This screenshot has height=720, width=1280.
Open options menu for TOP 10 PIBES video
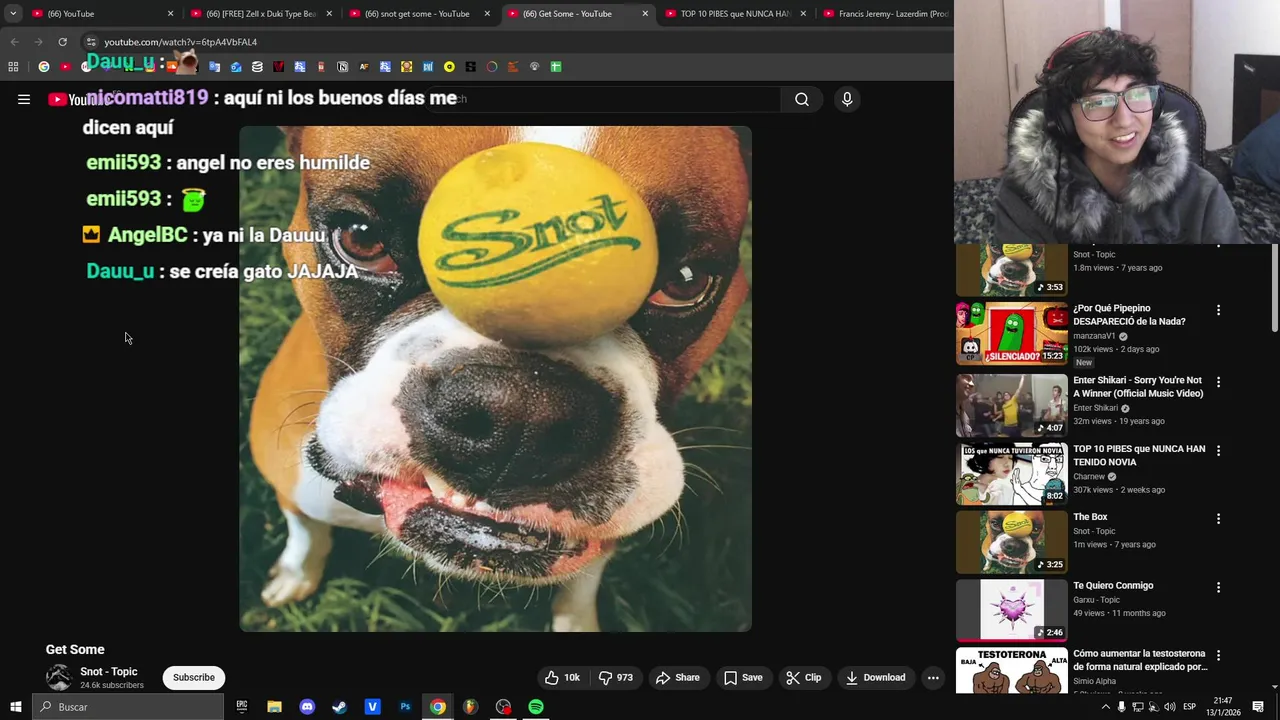1218,451
